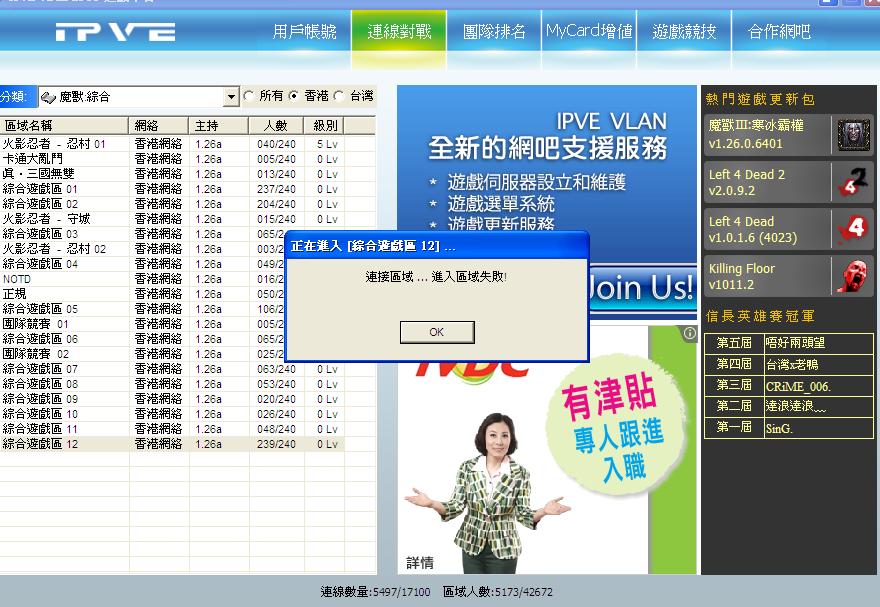Screen dimensions: 880x607
Task: Click the Left 4 Dead 2 icon
Action: click(853, 182)
